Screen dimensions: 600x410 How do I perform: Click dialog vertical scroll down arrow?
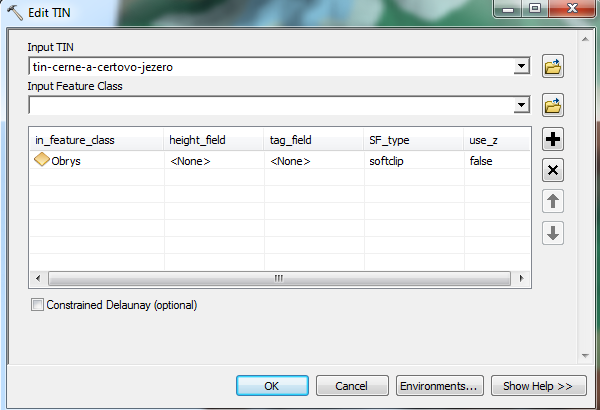click(x=585, y=356)
